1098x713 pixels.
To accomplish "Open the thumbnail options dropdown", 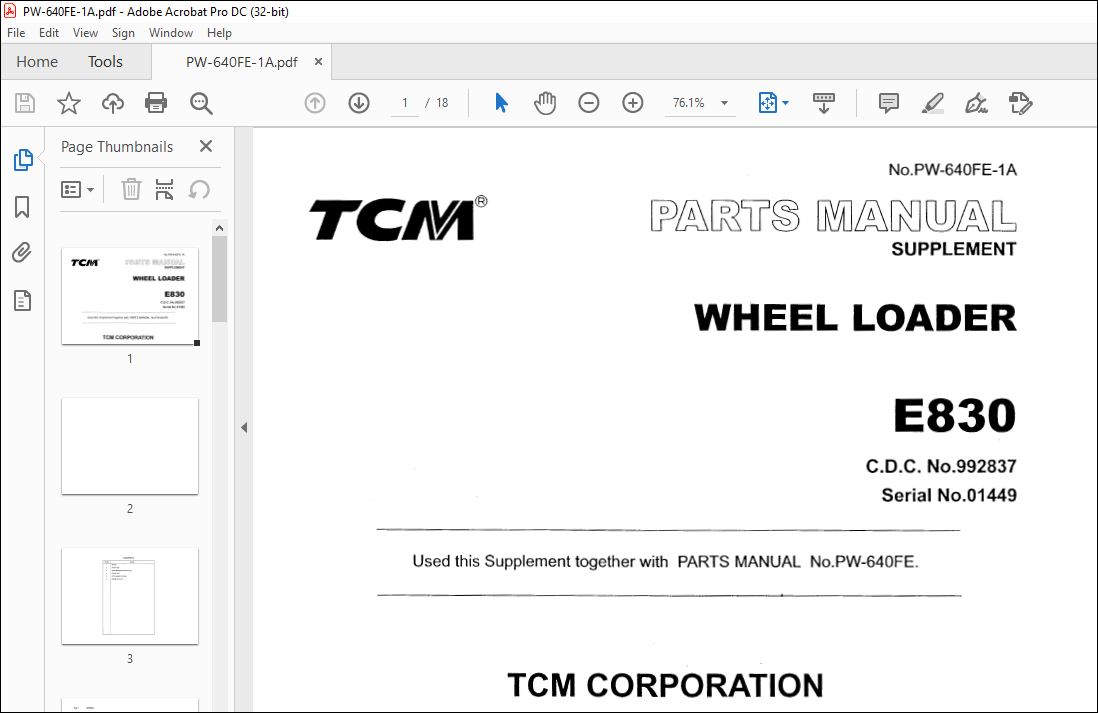I will [x=77, y=189].
